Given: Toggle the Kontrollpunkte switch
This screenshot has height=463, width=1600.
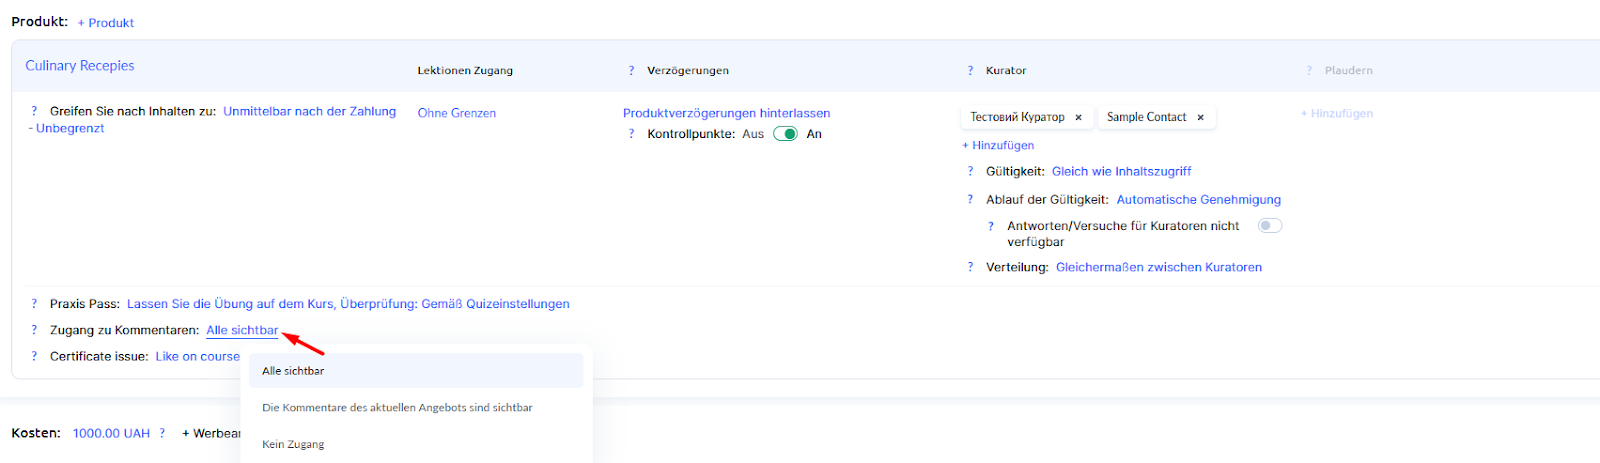Looking at the screenshot, I should (x=785, y=134).
